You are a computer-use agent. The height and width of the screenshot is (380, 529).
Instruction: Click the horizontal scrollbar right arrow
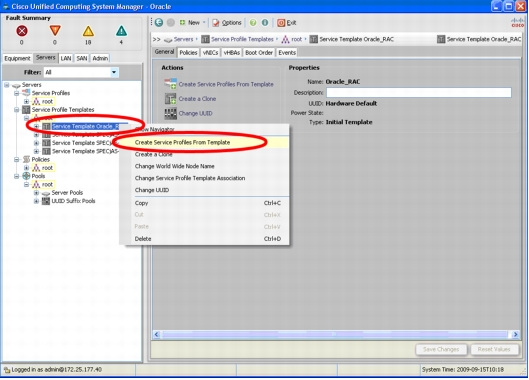coord(515,334)
